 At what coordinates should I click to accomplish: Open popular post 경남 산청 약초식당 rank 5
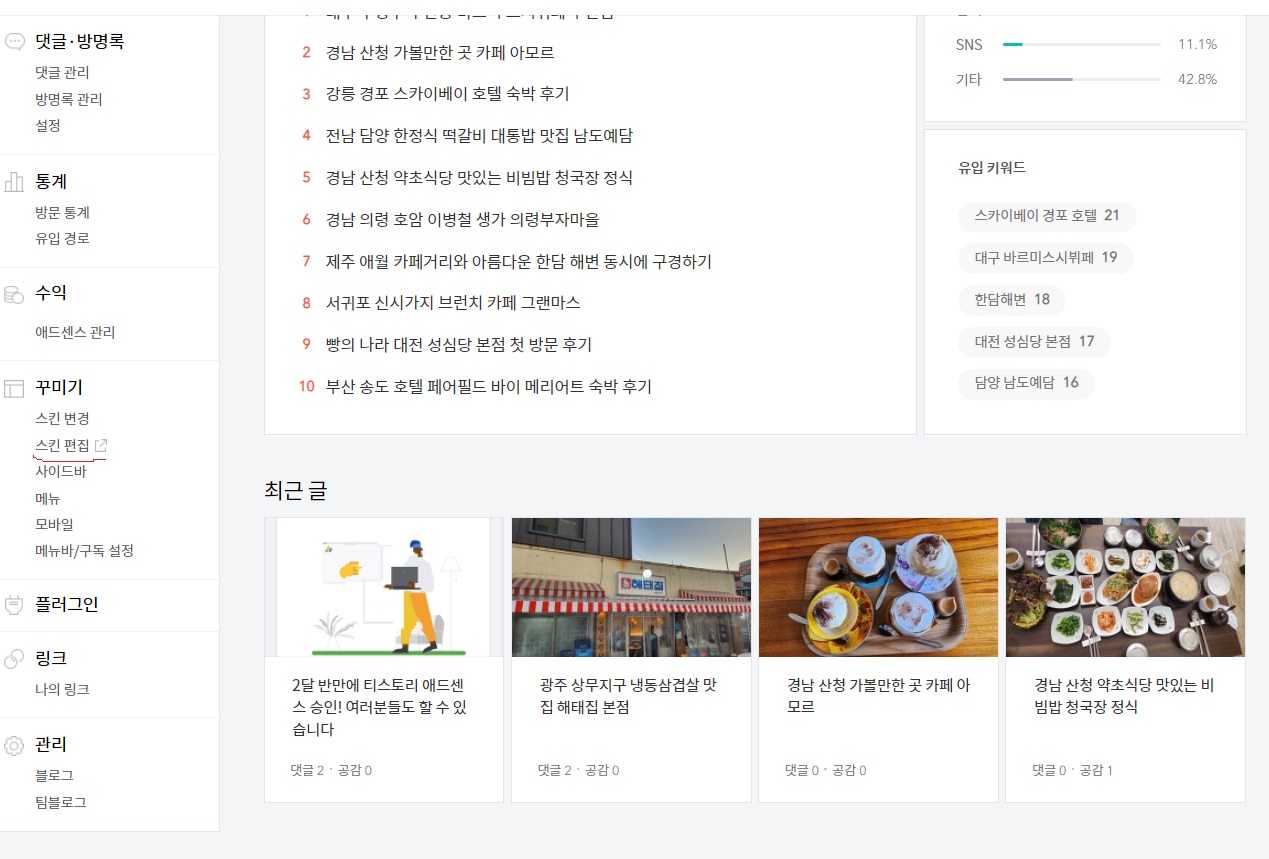point(479,178)
